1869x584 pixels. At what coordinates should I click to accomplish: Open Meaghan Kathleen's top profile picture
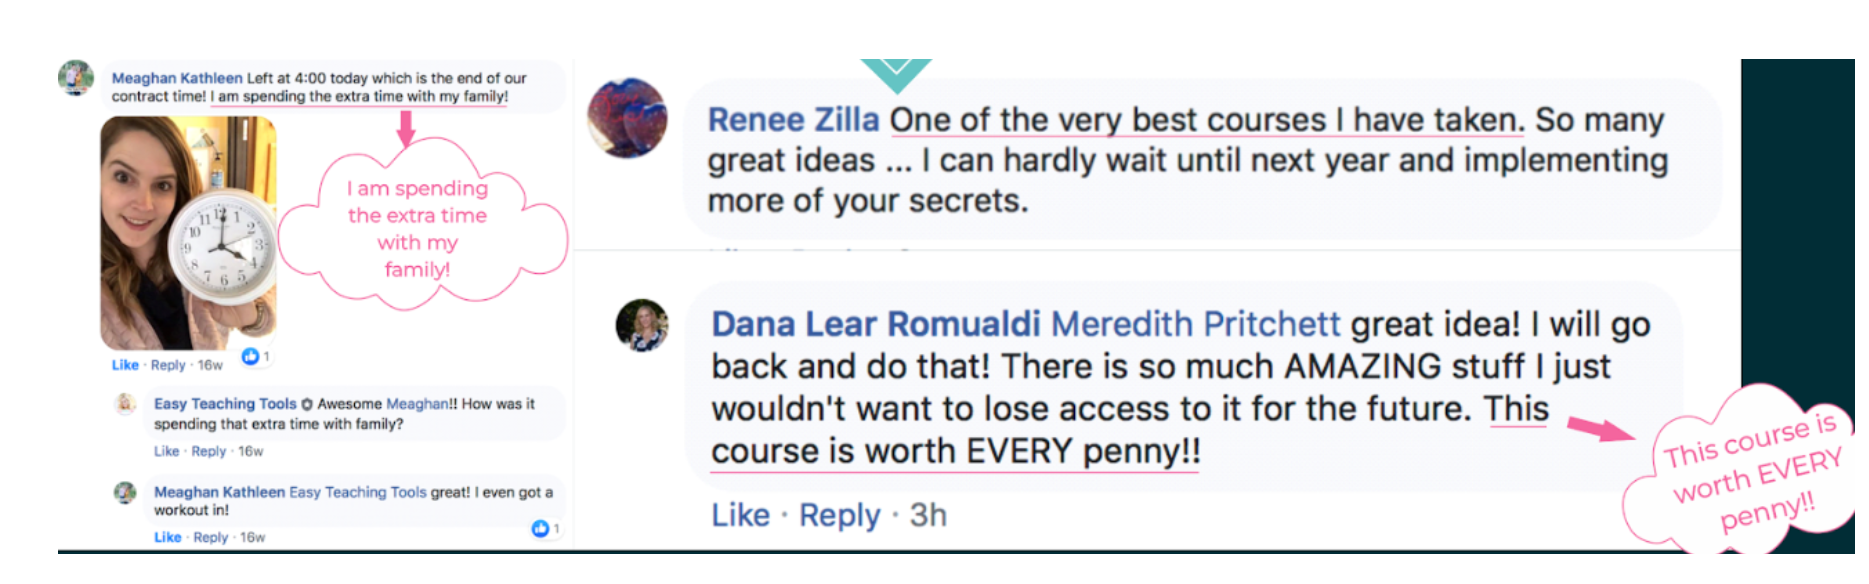click(76, 78)
